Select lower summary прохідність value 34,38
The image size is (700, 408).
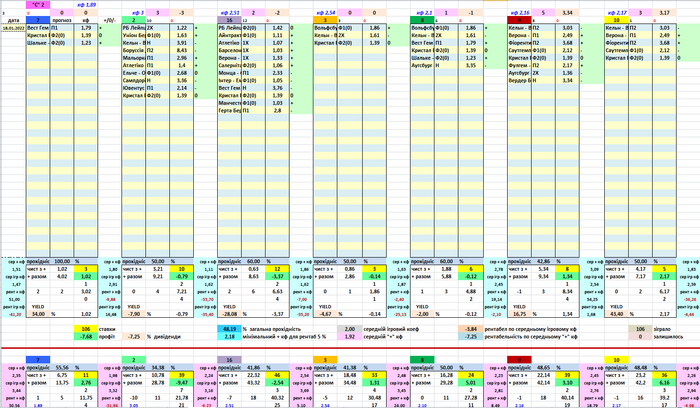(157, 368)
